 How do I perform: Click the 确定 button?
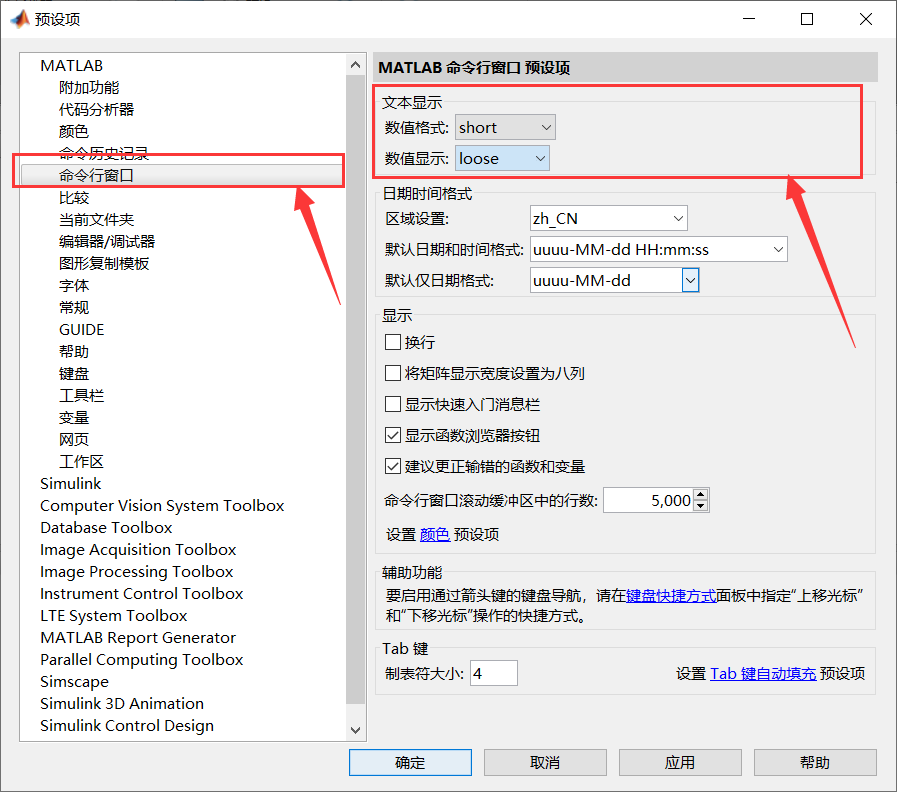pos(410,762)
